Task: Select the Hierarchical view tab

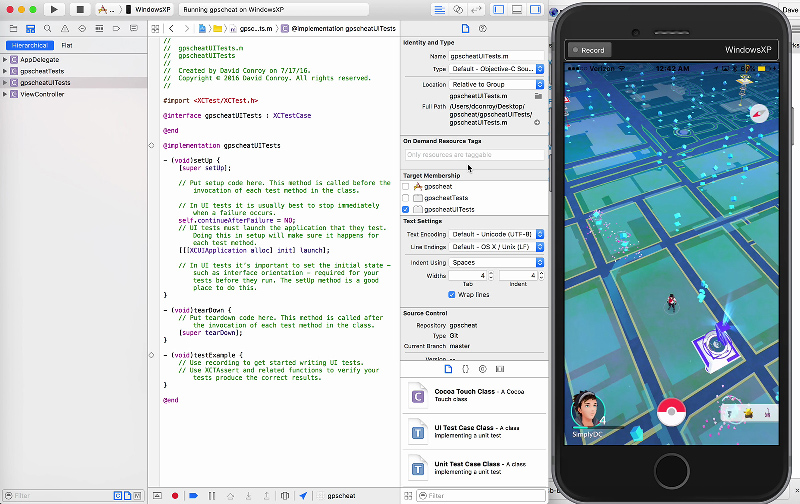Action: pos(30,45)
